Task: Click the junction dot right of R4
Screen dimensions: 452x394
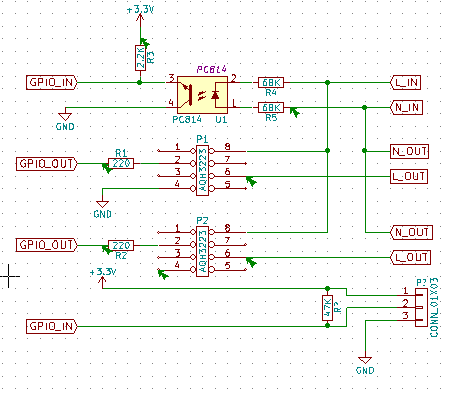Action: [x=327, y=82]
